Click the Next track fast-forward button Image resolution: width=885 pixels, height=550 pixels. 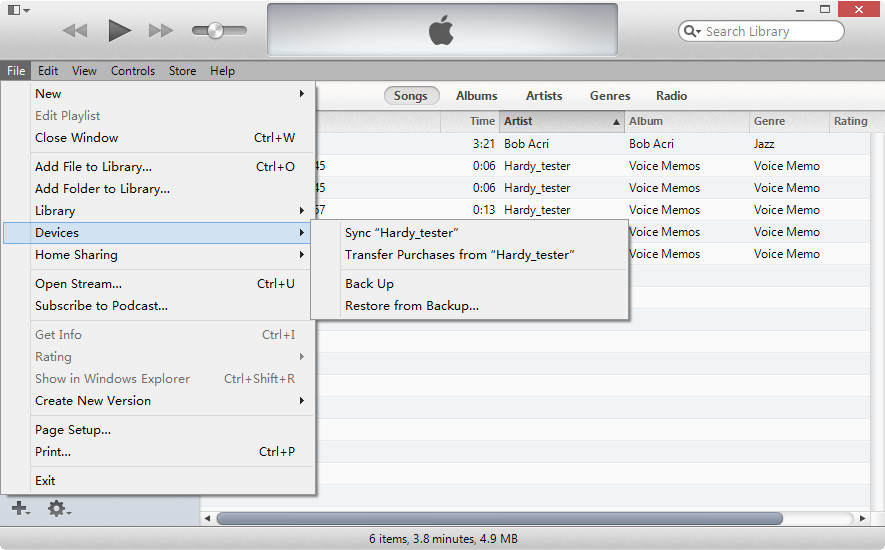click(161, 30)
